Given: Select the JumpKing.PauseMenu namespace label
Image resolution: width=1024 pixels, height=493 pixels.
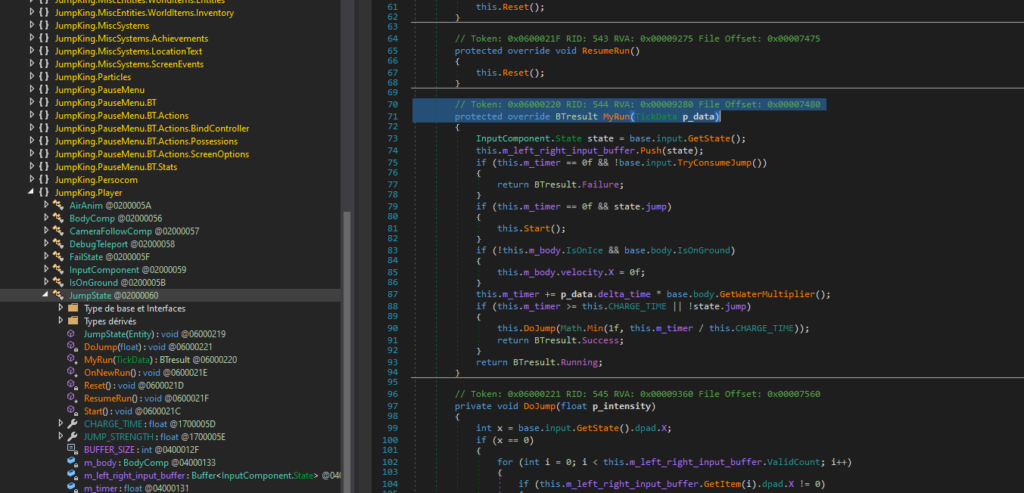Looking at the screenshot, I should [100, 90].
